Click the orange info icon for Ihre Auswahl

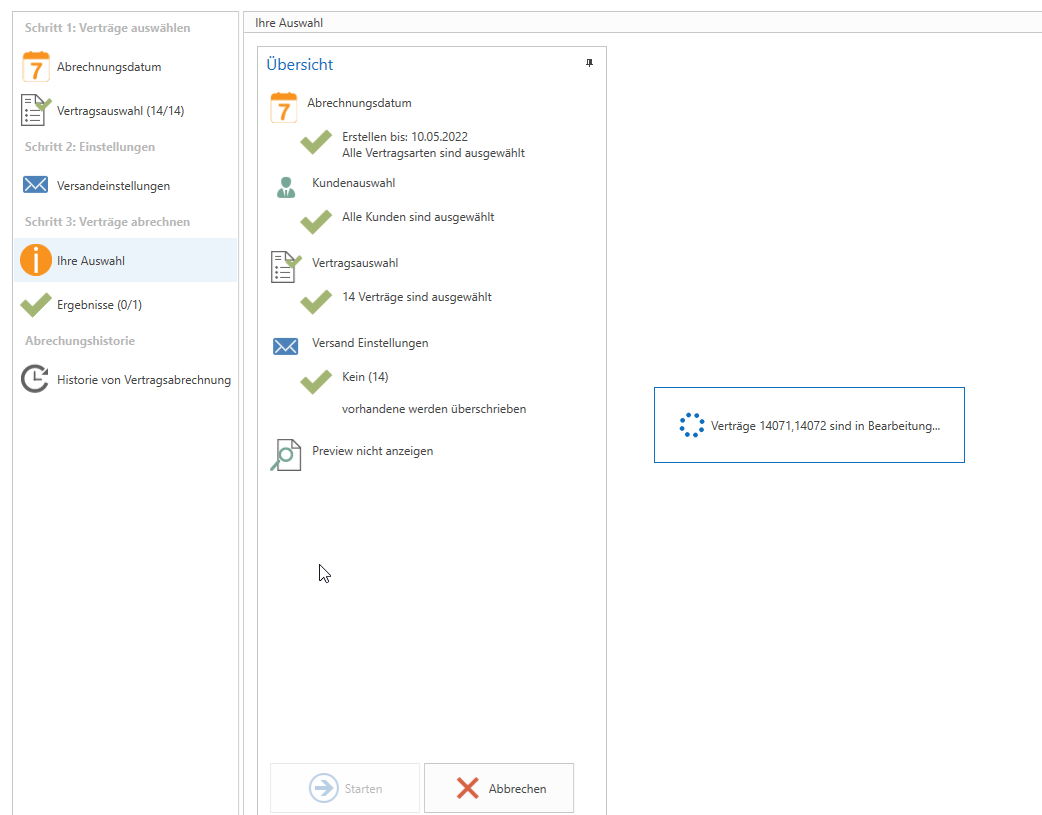pyautogui.click(x=36, y=260)
